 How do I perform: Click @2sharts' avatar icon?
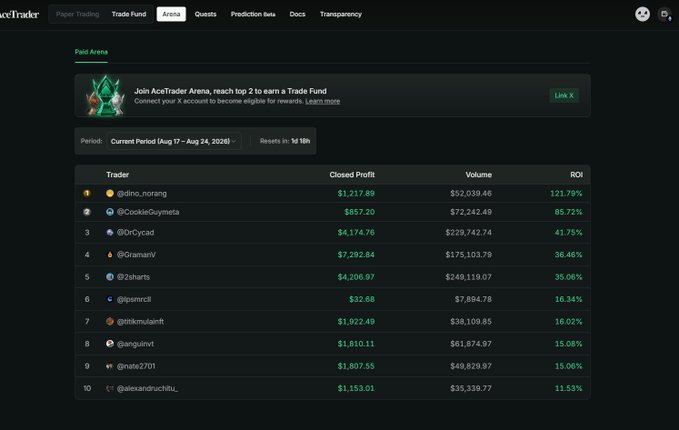click(110, 277)
